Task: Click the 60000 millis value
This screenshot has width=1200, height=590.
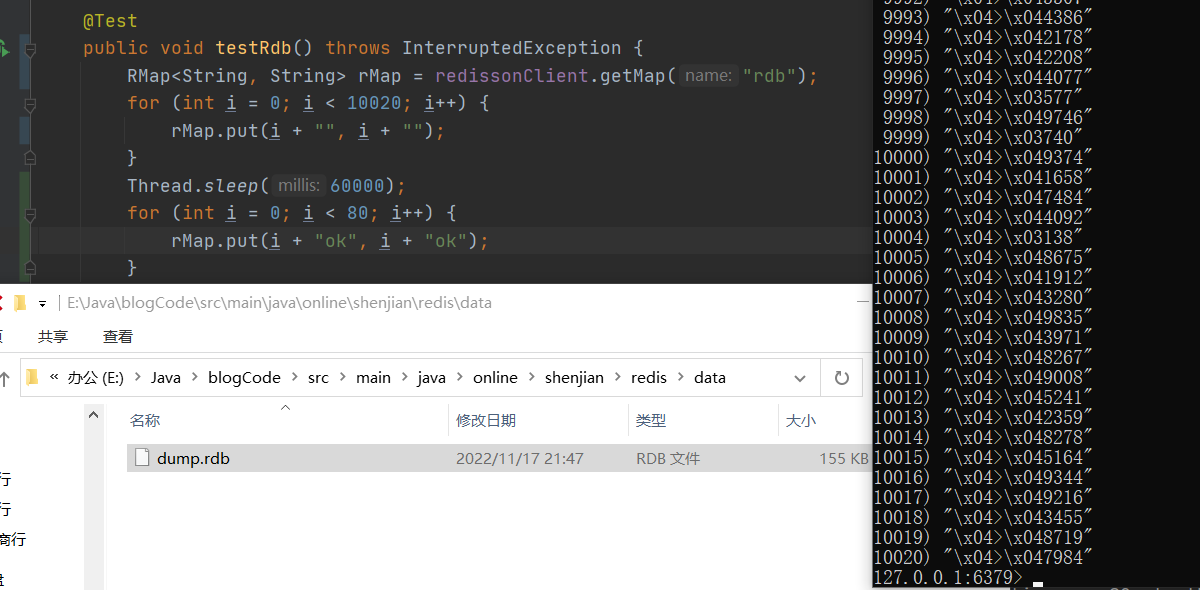Action: point(357,186)
